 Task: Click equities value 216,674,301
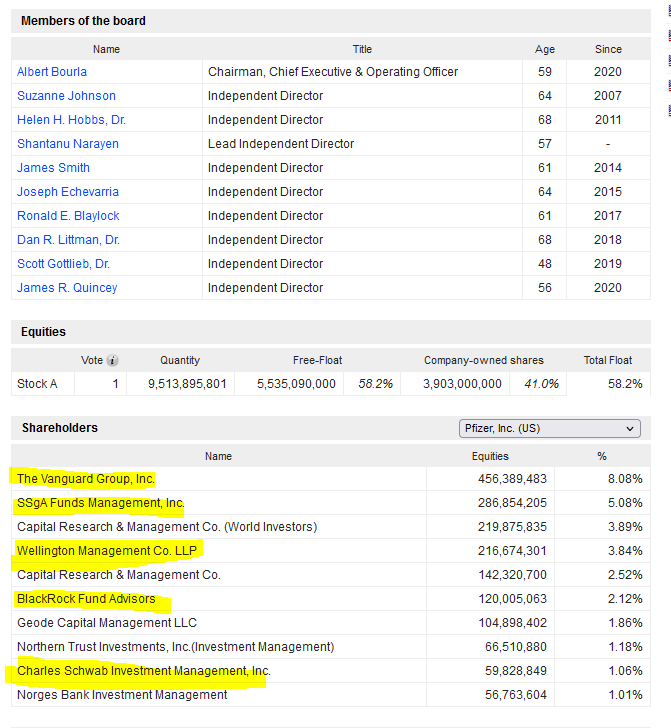click(x=513, y=551)
